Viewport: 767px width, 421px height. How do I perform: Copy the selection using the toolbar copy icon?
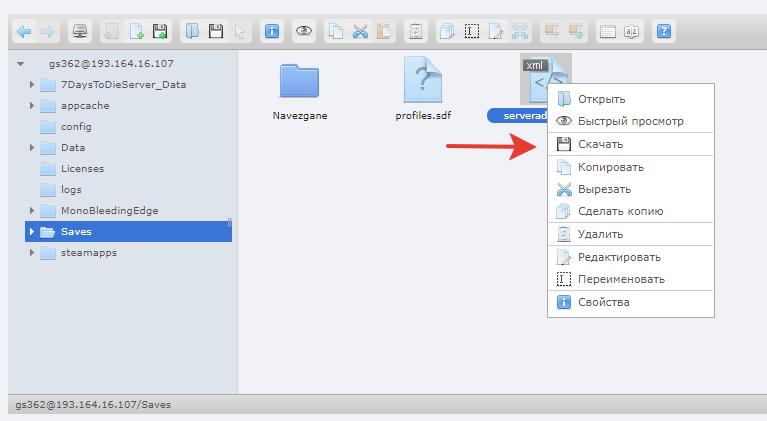(336, 32)
